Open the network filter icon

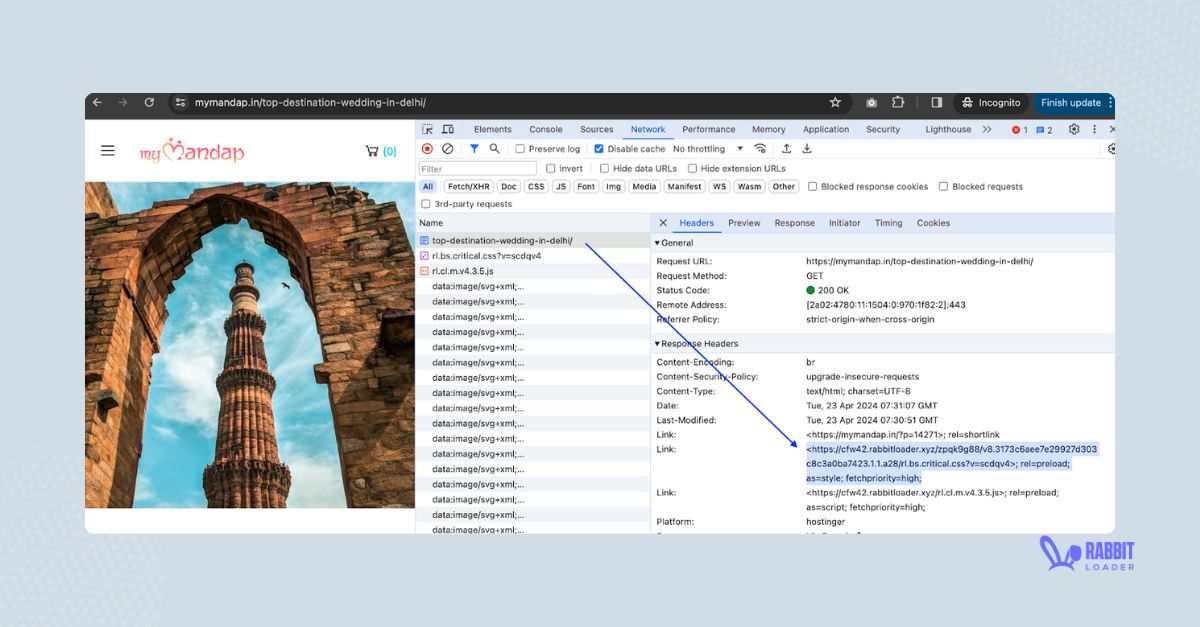pos(473,148)
